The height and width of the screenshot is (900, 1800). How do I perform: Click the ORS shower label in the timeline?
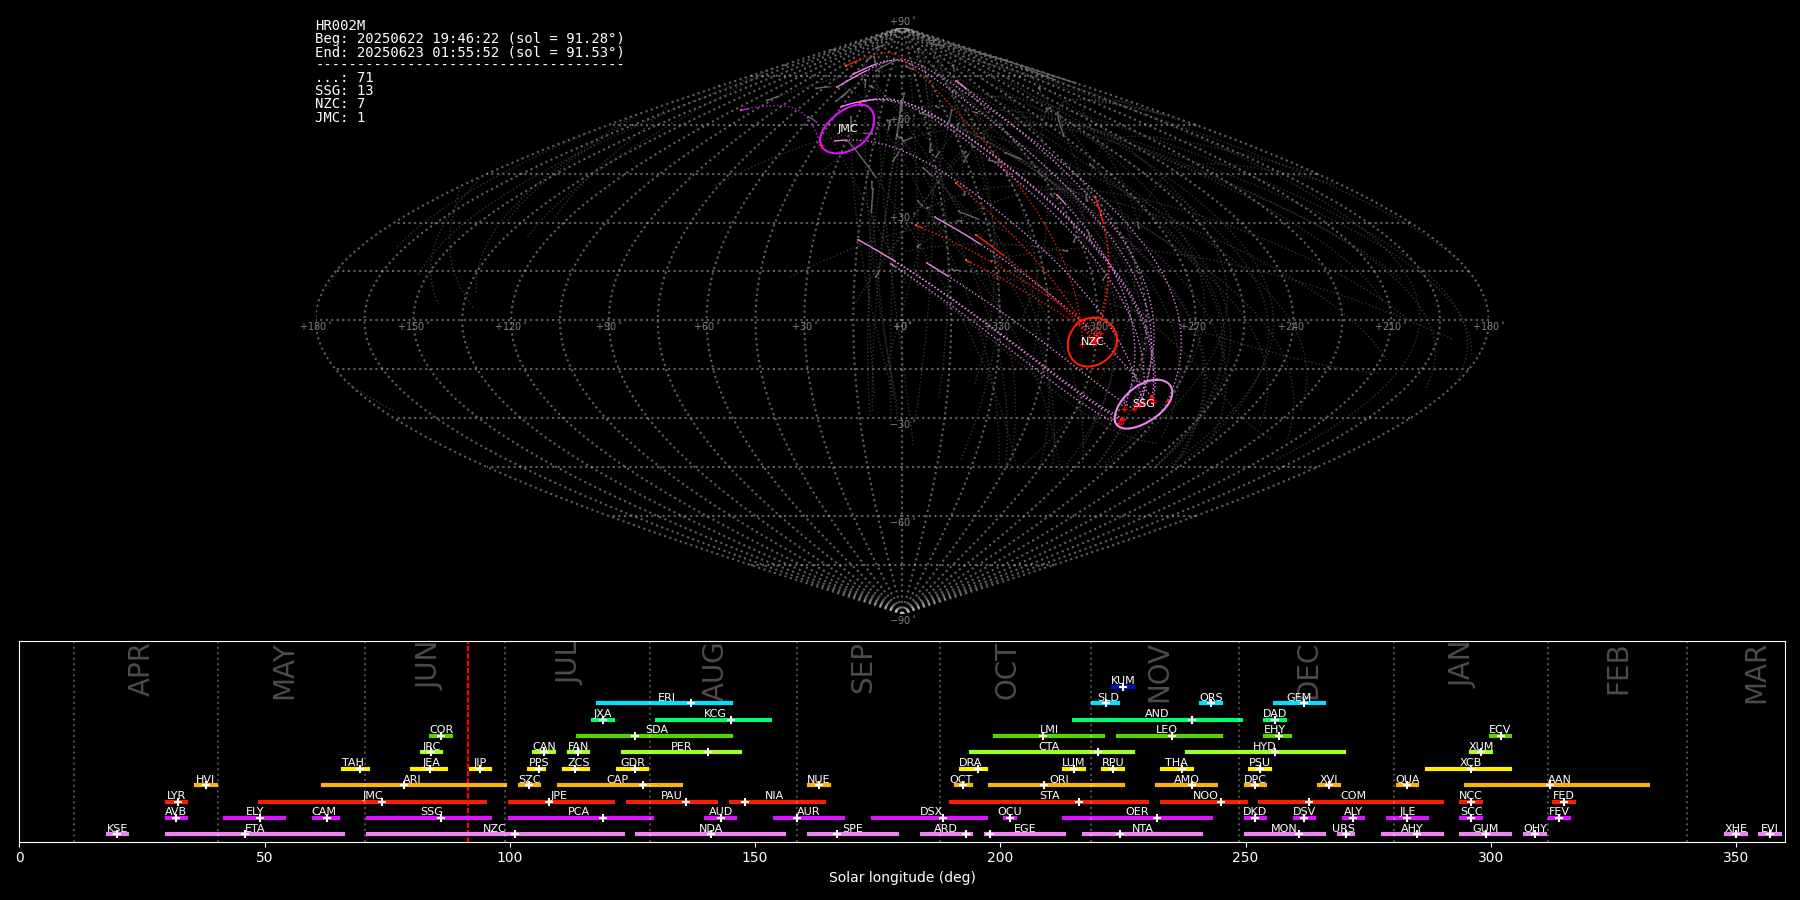[x=1211, y=698]
